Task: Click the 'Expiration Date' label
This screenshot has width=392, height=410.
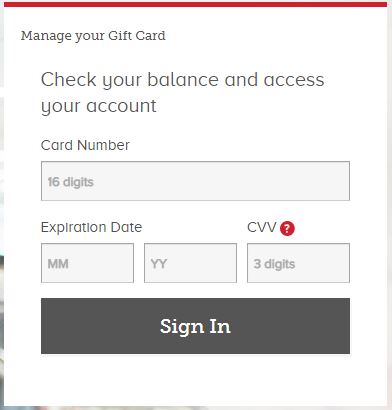Action: 91,227
